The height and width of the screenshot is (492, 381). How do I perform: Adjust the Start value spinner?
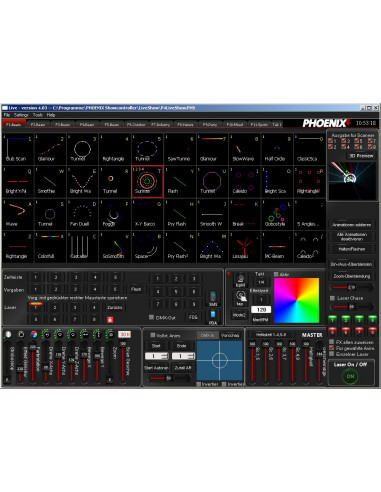click(156, 356)
